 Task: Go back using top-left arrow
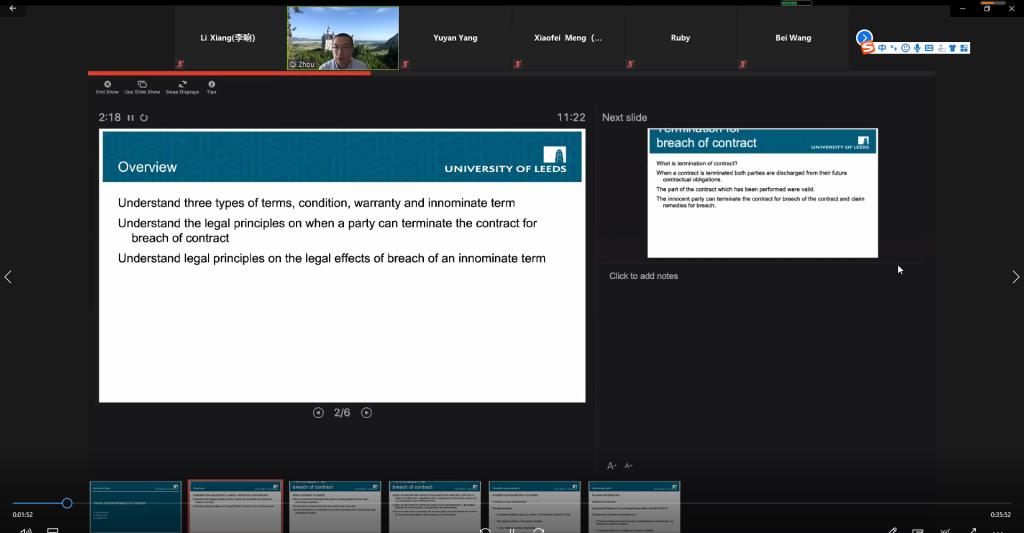coord(12,8)
